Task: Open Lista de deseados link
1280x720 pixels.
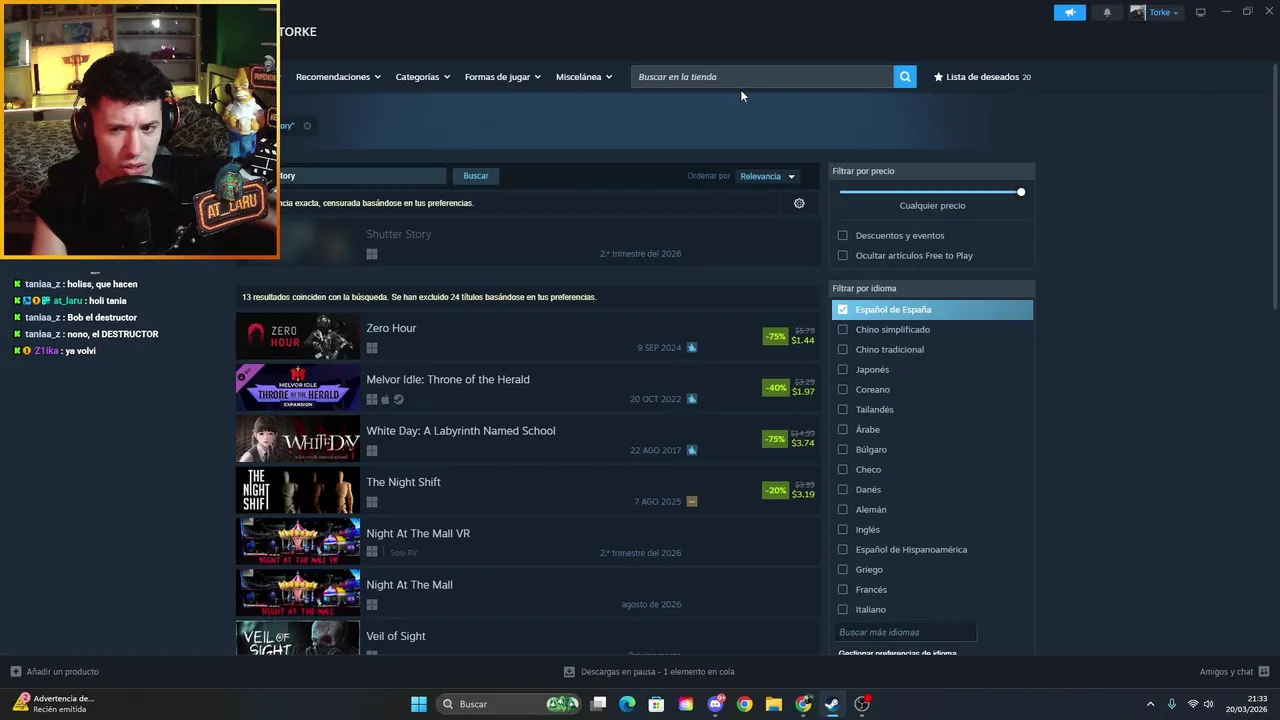Action: [982, 77]
